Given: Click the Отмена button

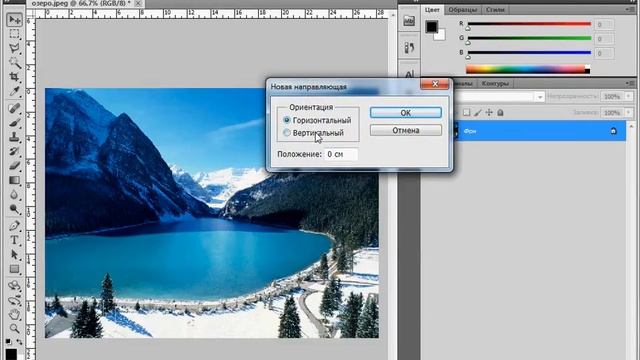Looking at the screenshot, I should 406,130.
